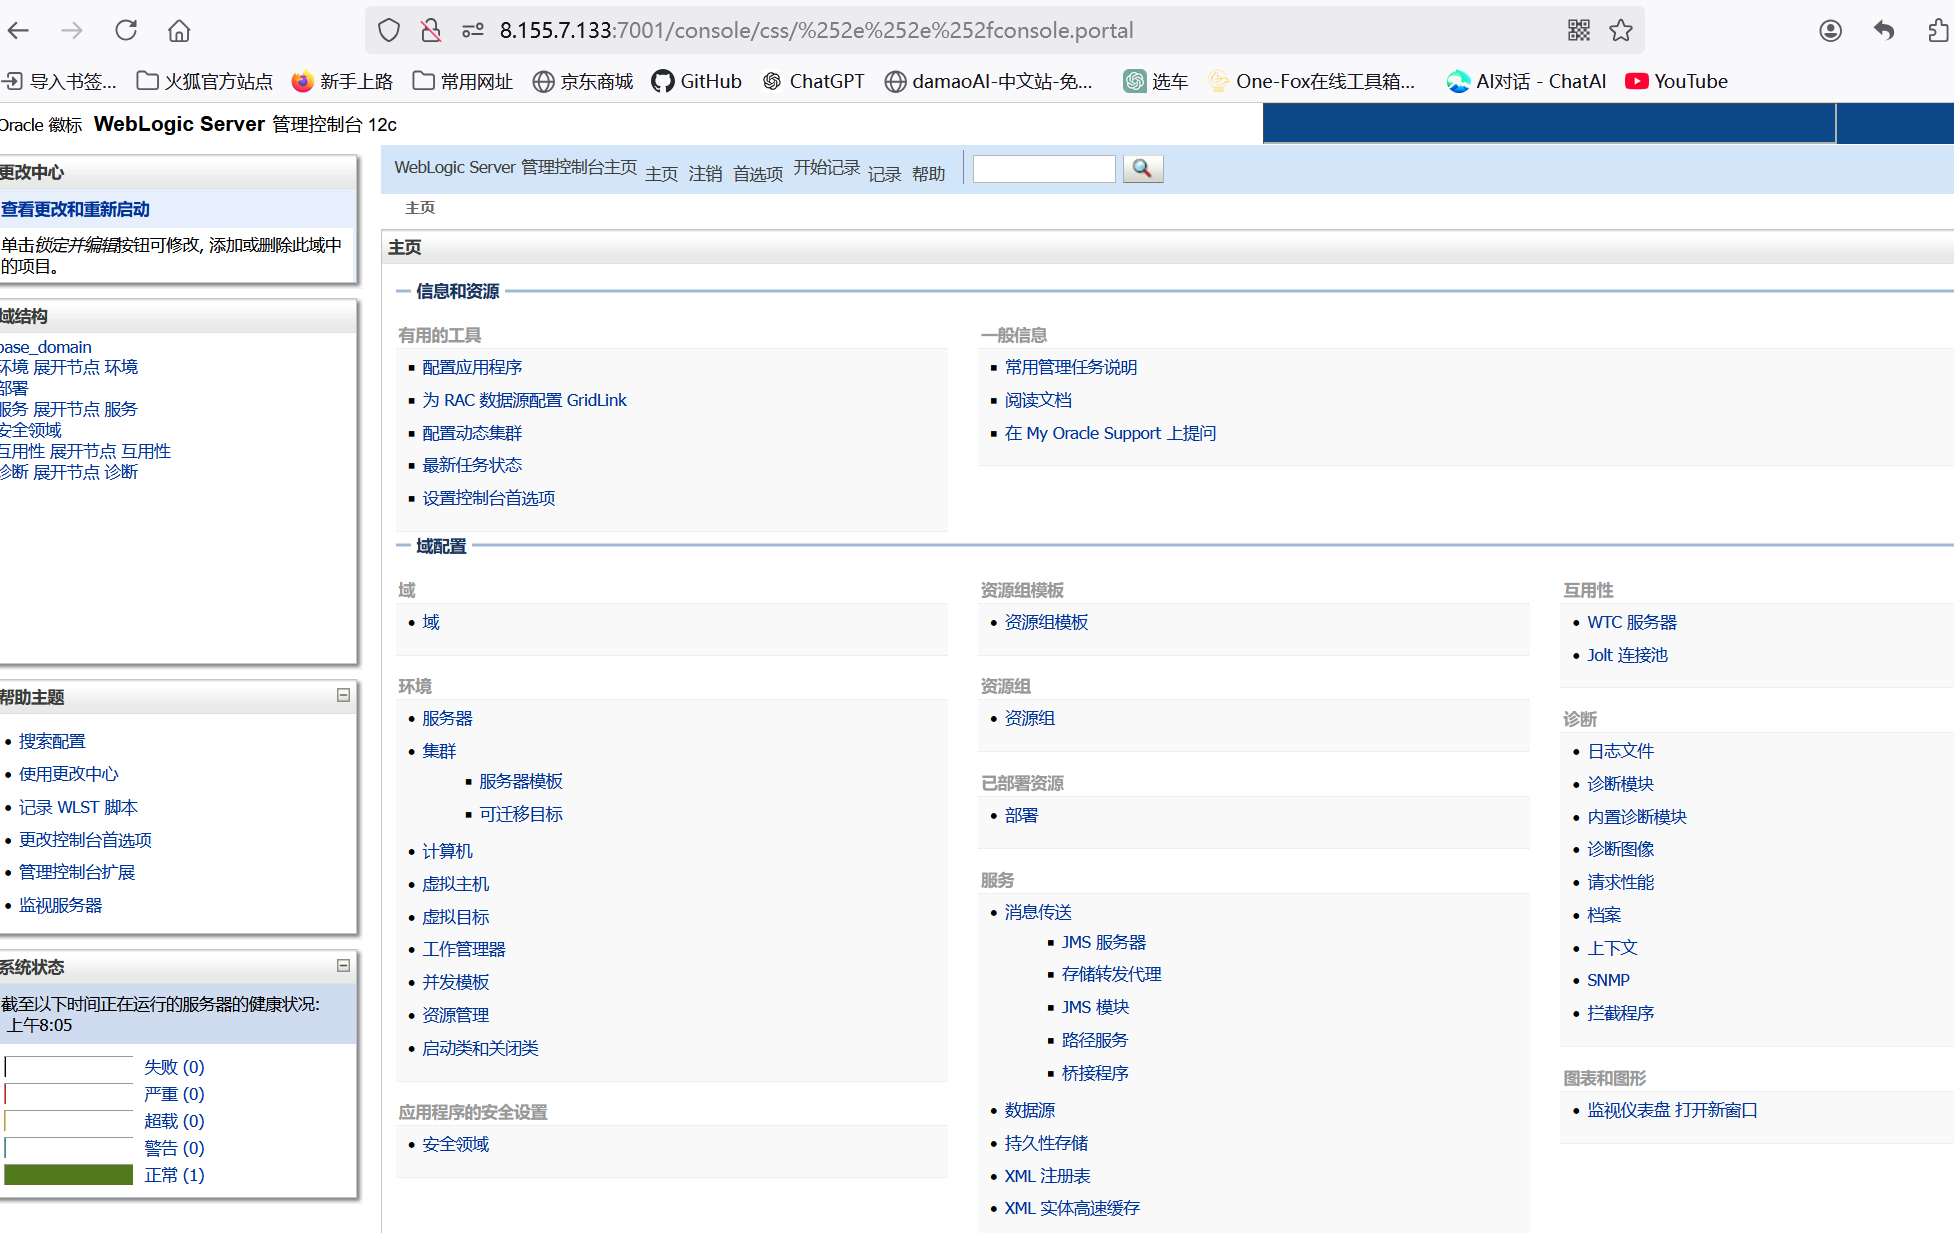Screen dimensions: 1954x1233
Task: Bookmark page with the star icon
Action: [1621, 31]
